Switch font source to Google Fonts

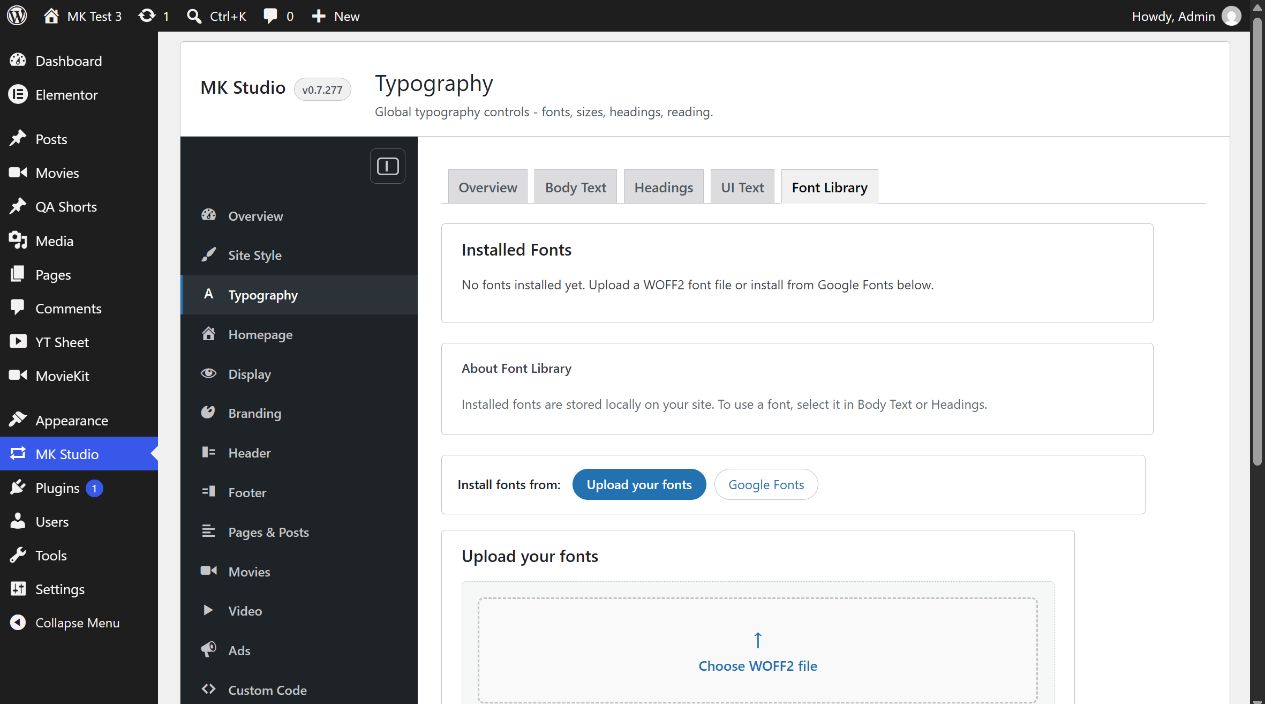point(766,485)
